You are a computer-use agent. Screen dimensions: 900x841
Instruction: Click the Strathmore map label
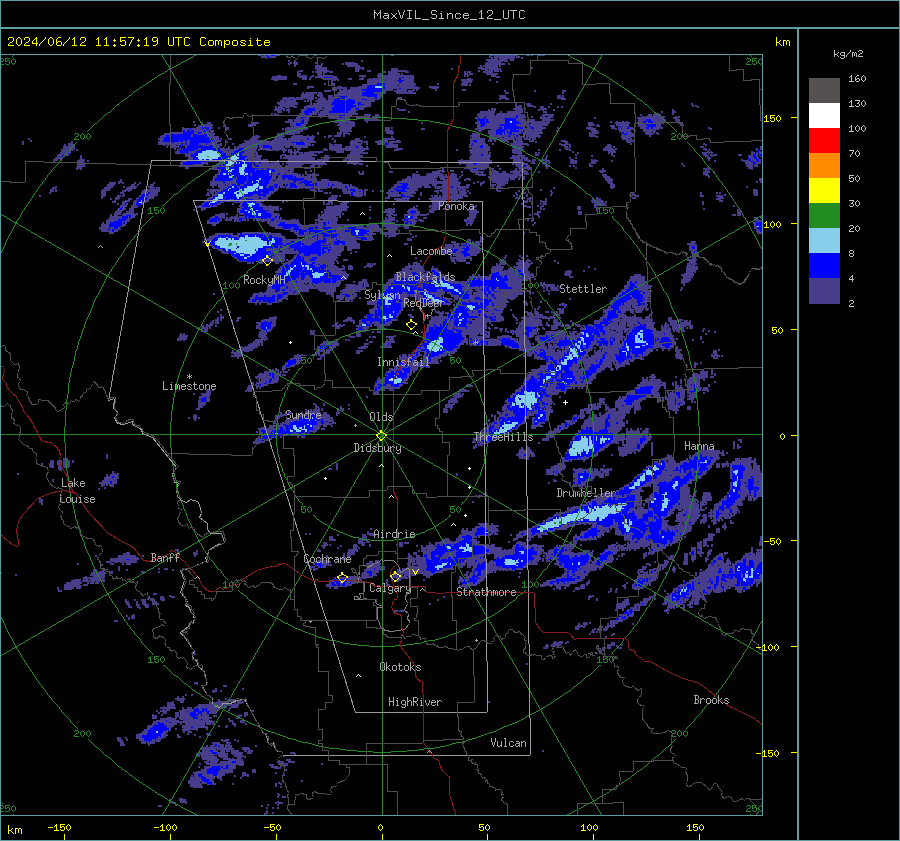click(x=486, y=592)
